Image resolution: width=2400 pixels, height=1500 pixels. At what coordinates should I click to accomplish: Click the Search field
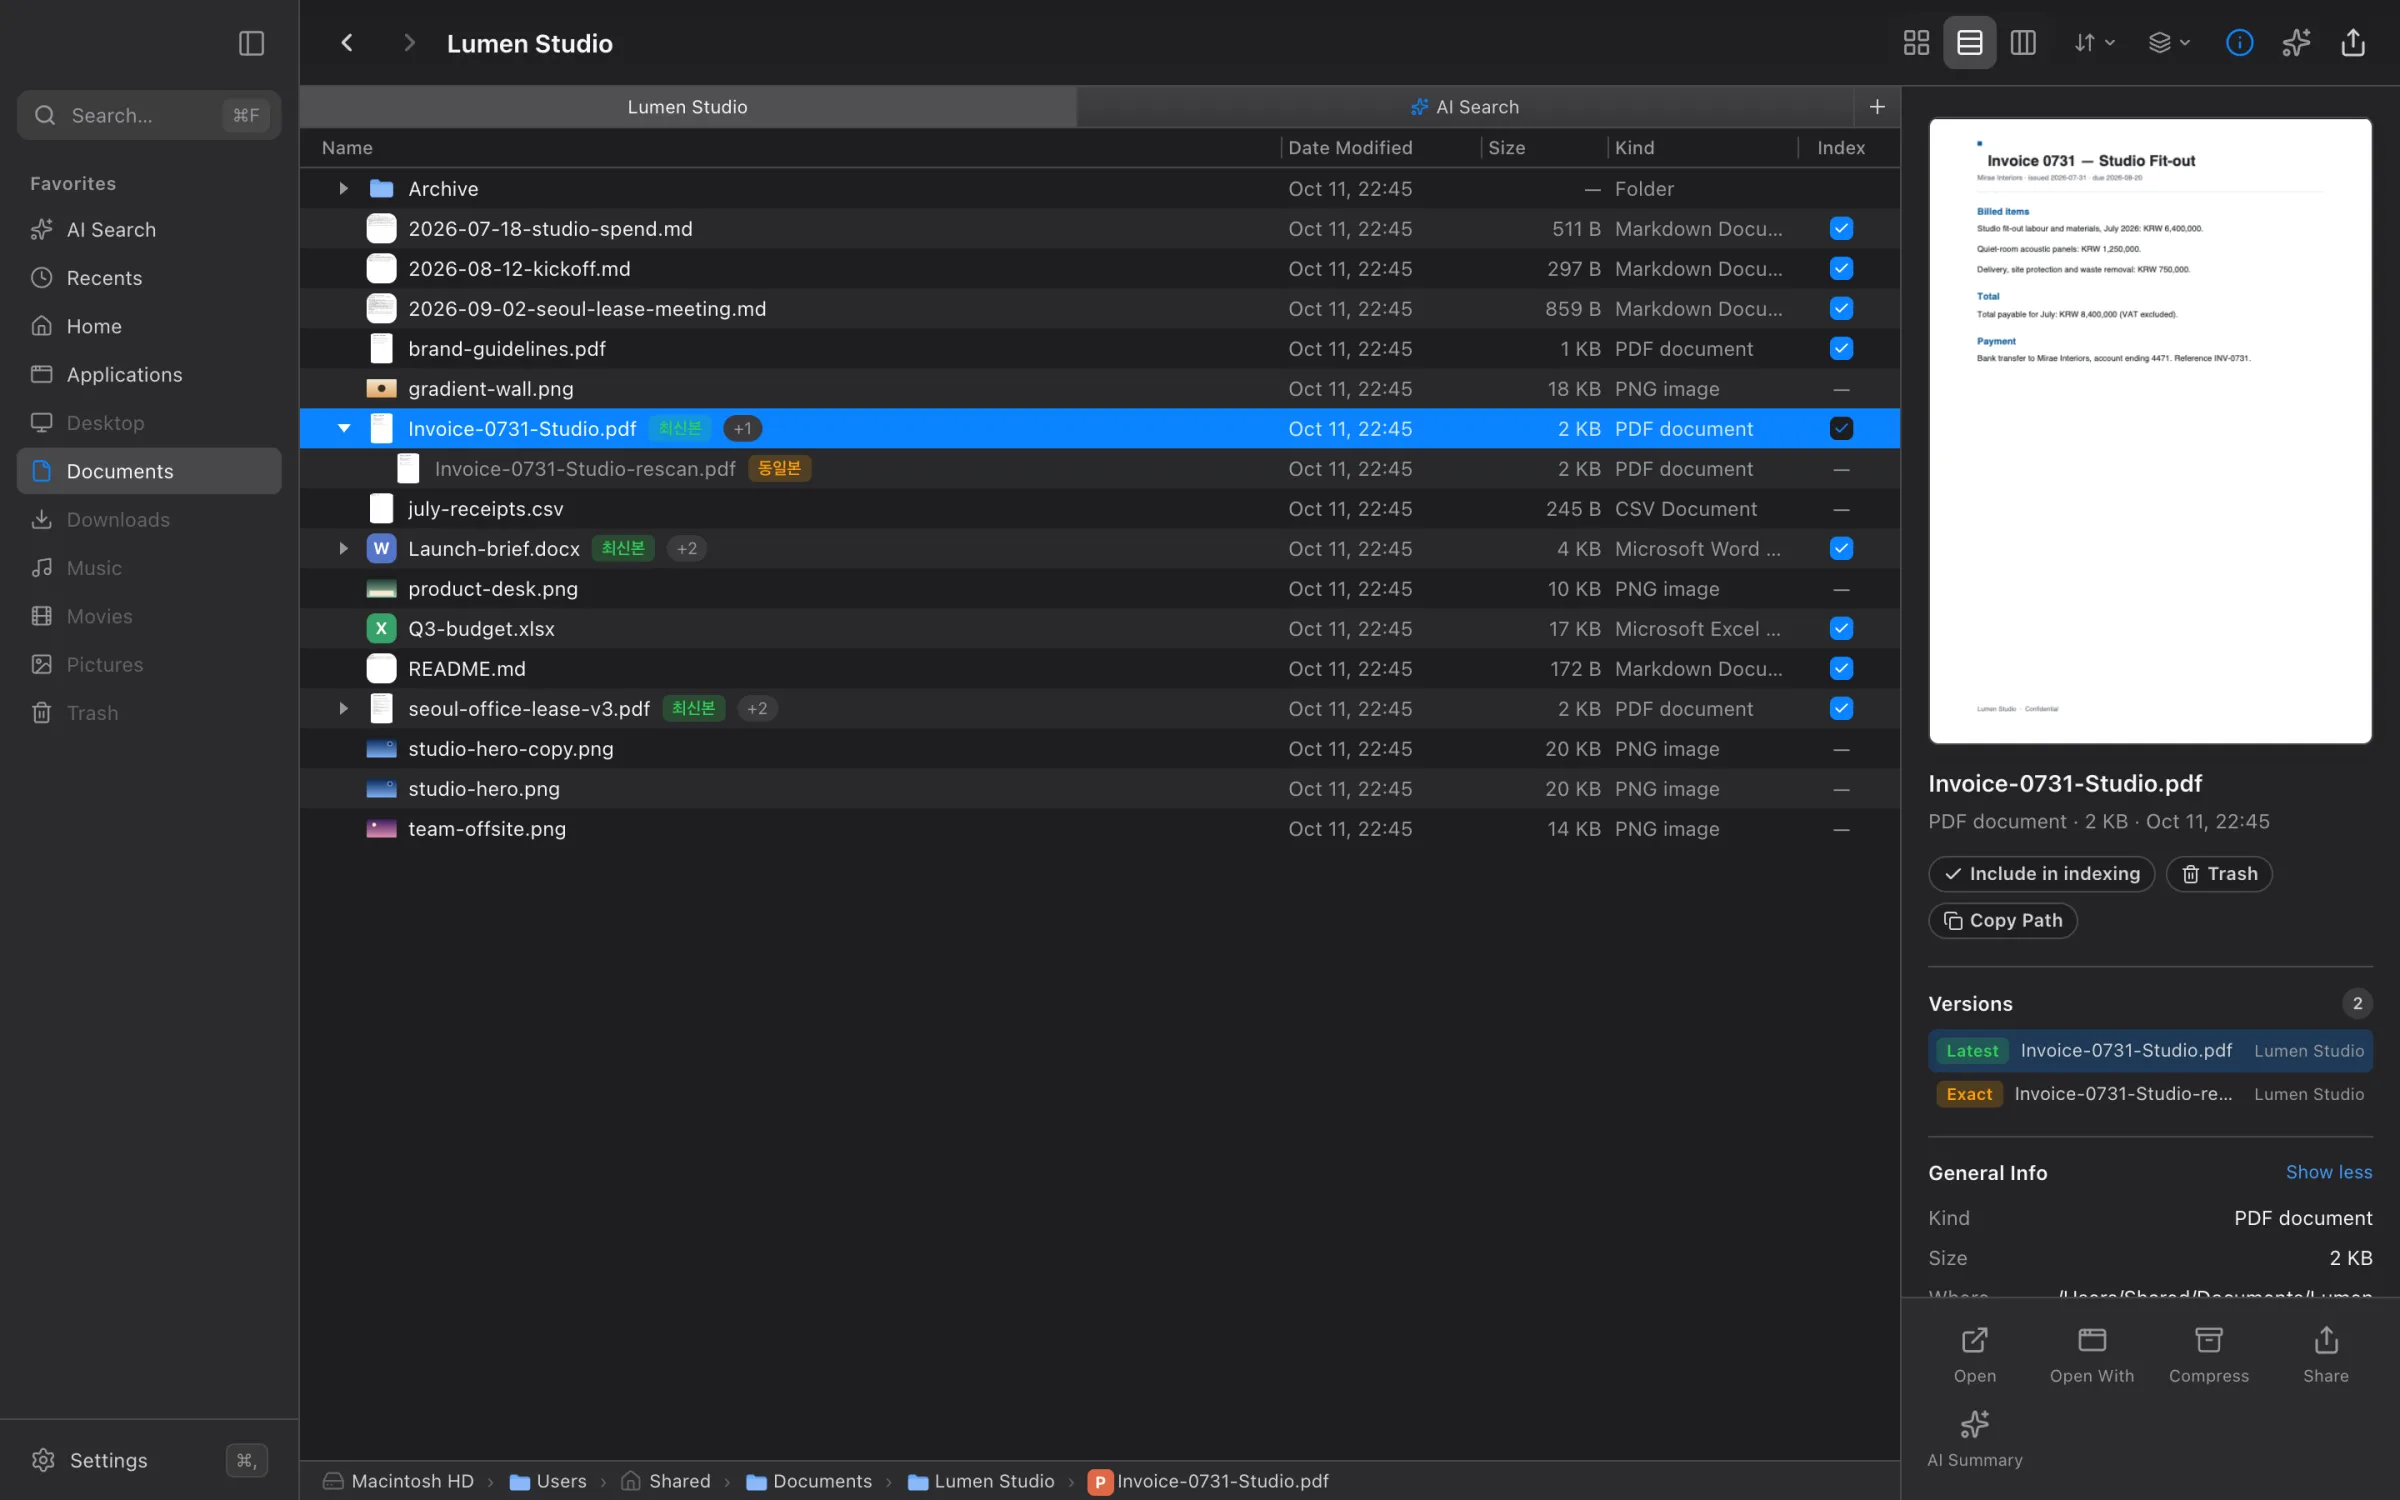(x=149, y=115)
